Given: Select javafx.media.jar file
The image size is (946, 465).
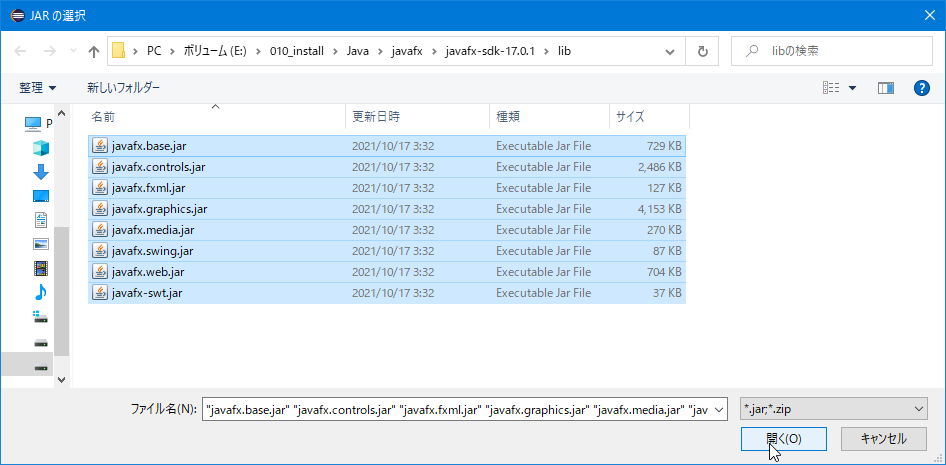Looking at the screenshot, I should pos(387,230).
